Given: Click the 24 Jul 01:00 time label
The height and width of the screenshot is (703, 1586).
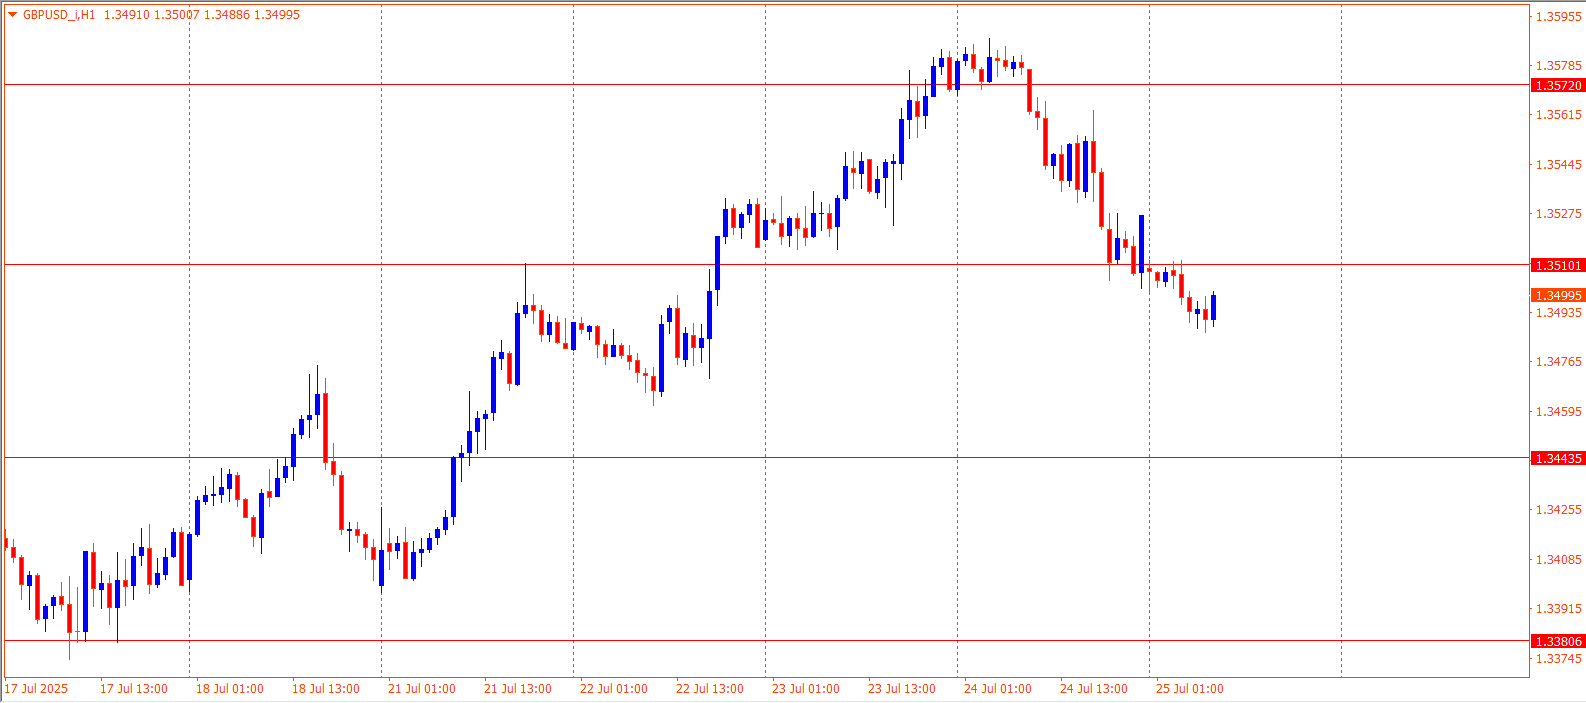Looking at the screenshot, I should coord(998,689).
